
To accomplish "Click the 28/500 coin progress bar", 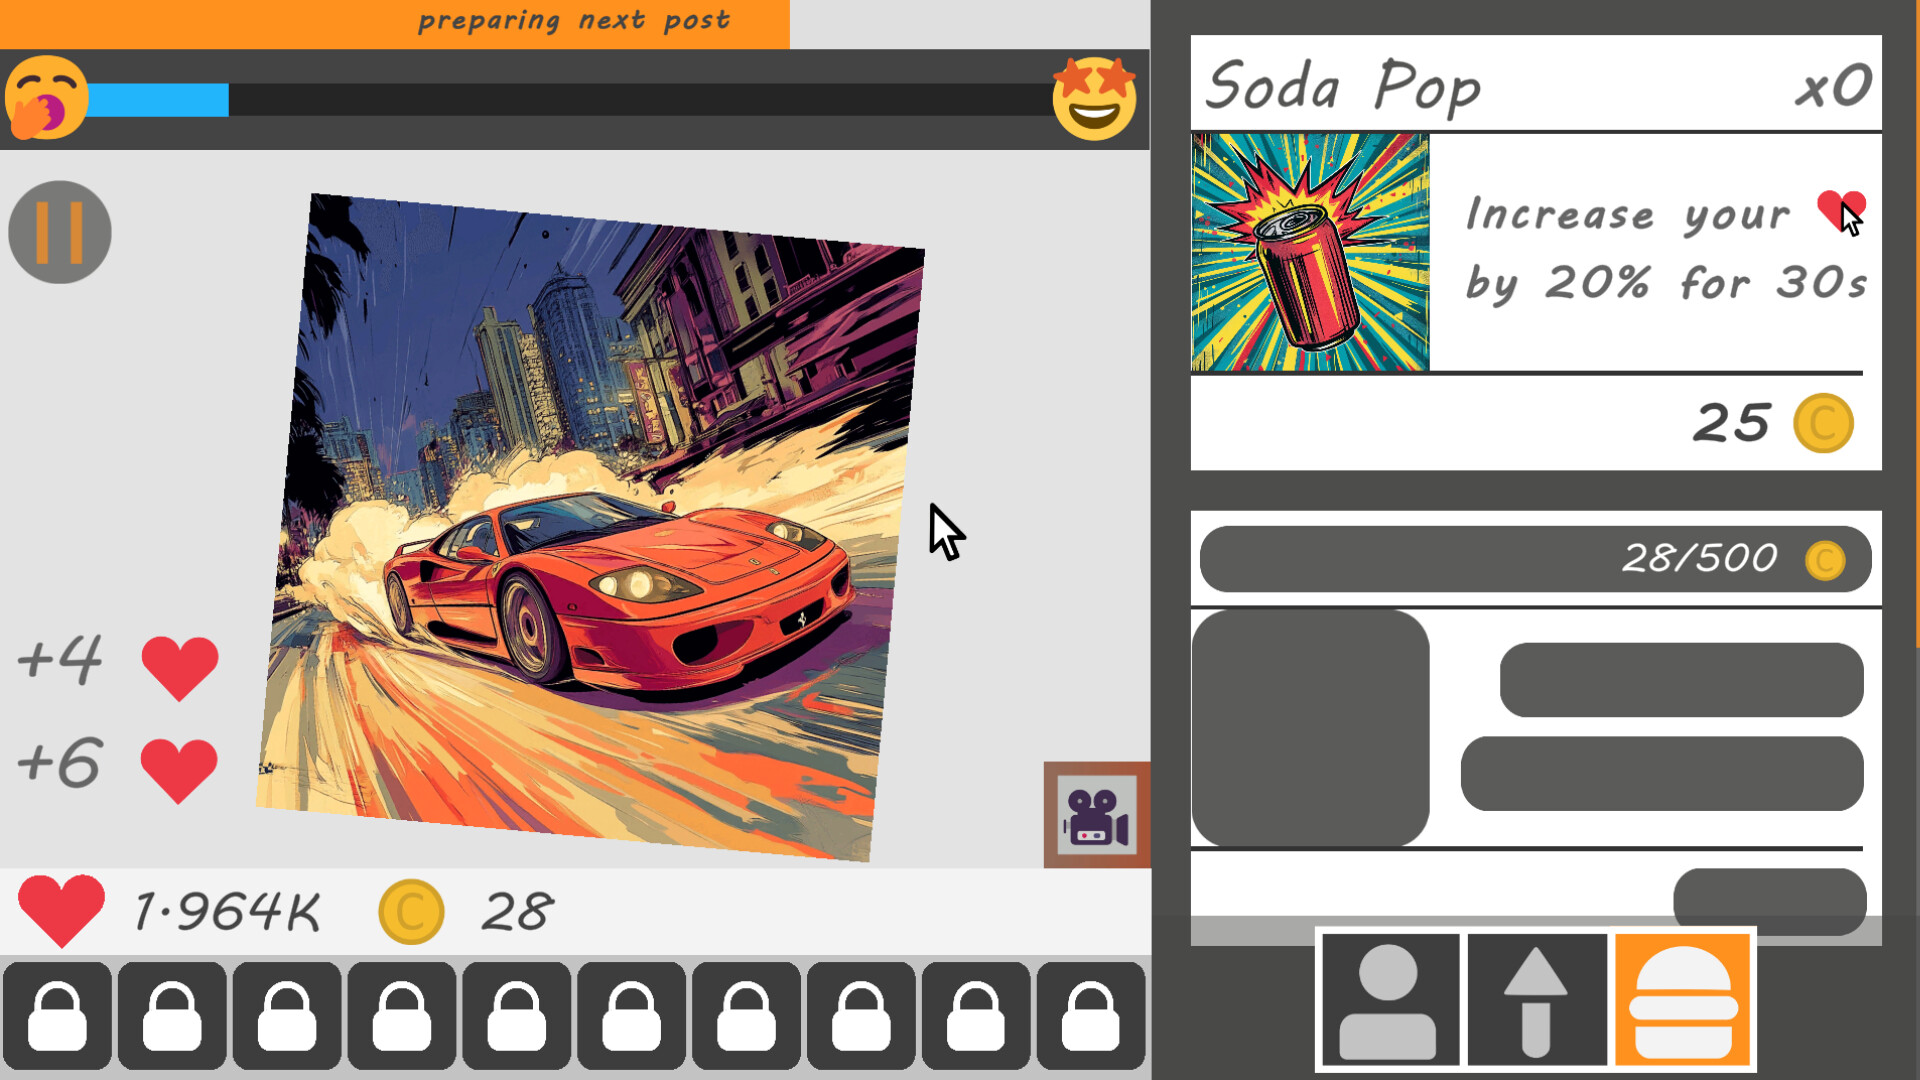I will pyautogui.click(x=1536, y=558).
